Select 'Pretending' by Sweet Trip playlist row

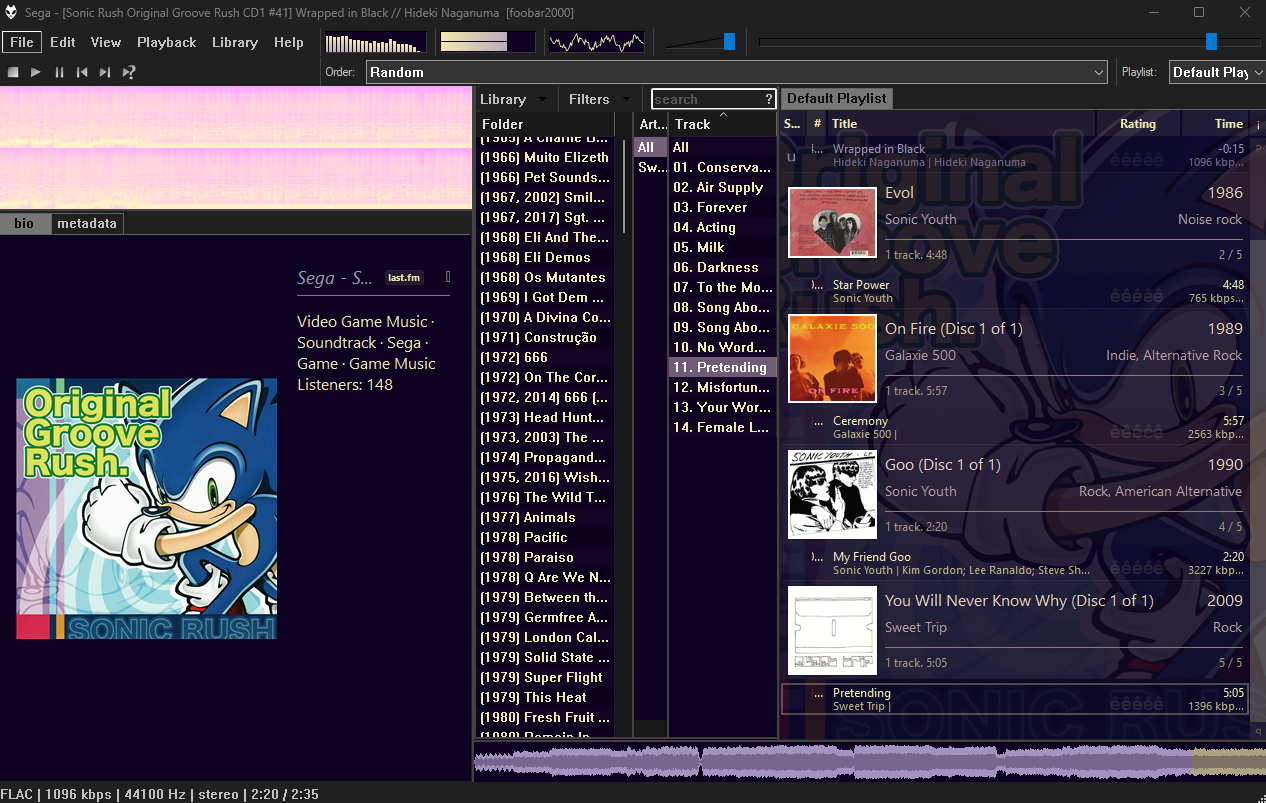coord(1014,699)
